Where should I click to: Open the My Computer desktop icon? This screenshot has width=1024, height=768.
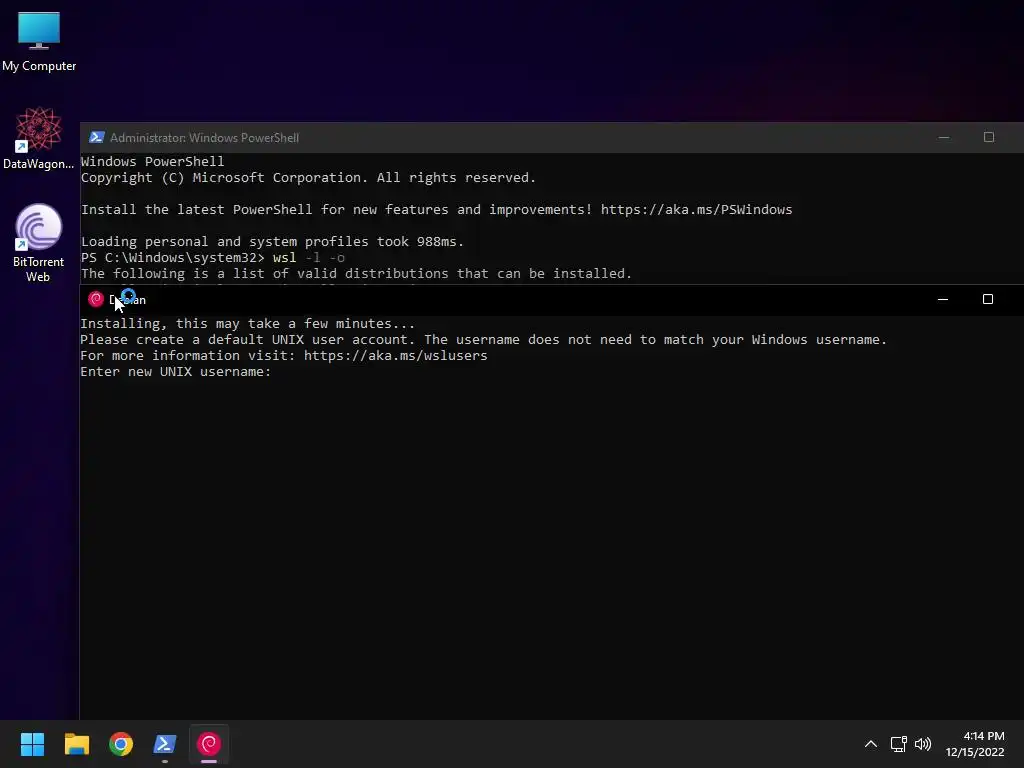(x=39, y=41)
